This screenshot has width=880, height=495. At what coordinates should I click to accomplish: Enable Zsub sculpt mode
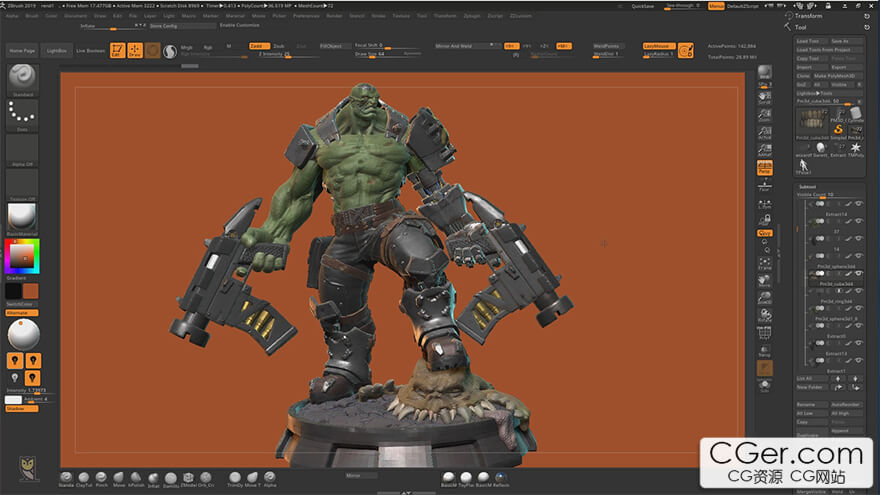pyautogui.click(x=279, y=46)
